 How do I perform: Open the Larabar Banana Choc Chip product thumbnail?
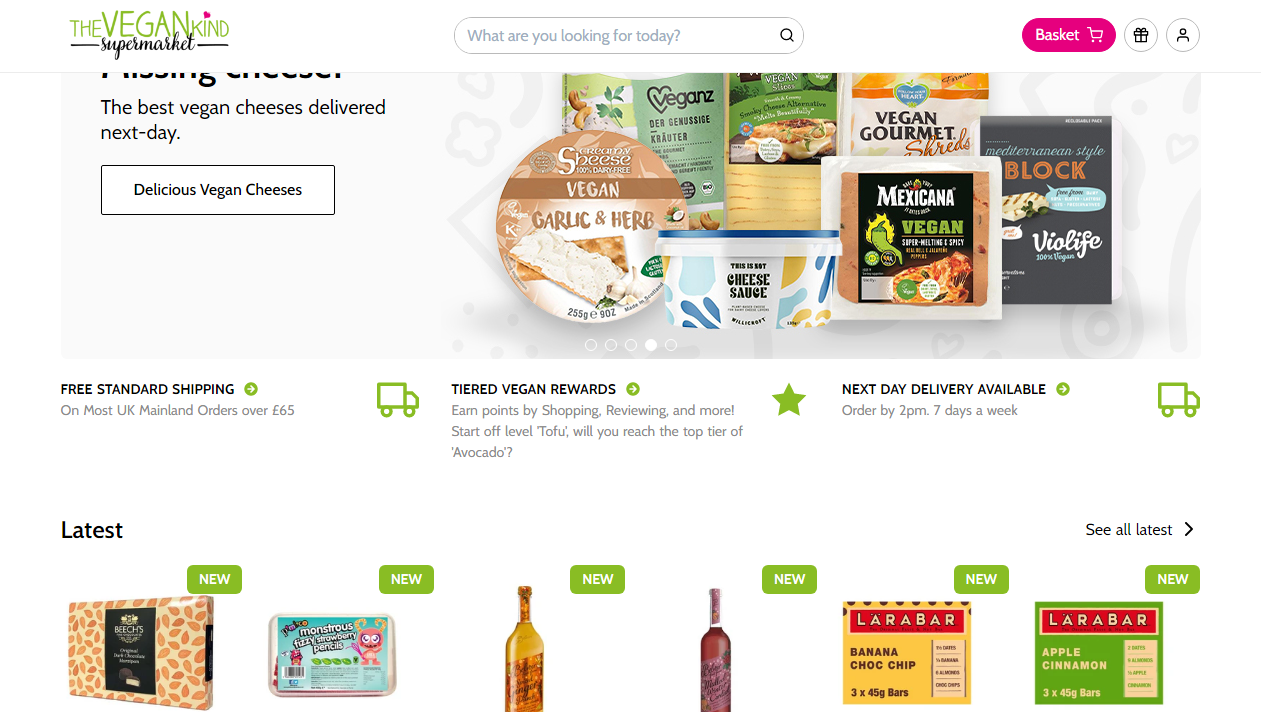907,652
